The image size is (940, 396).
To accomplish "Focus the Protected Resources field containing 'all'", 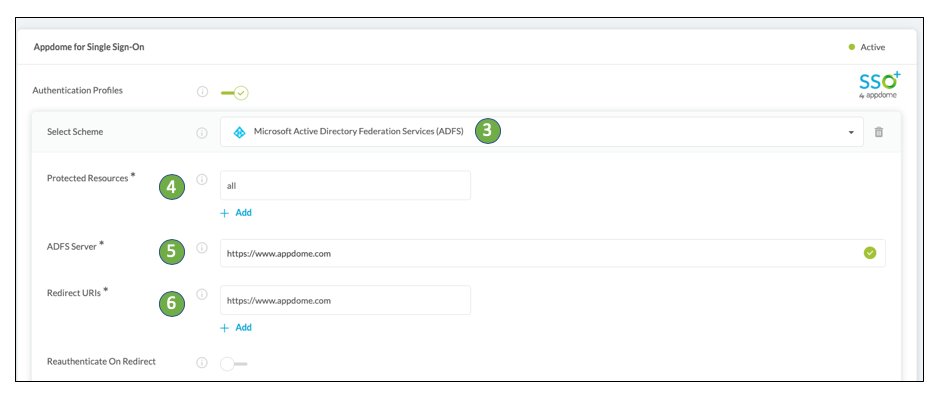I will click(345, 186).
